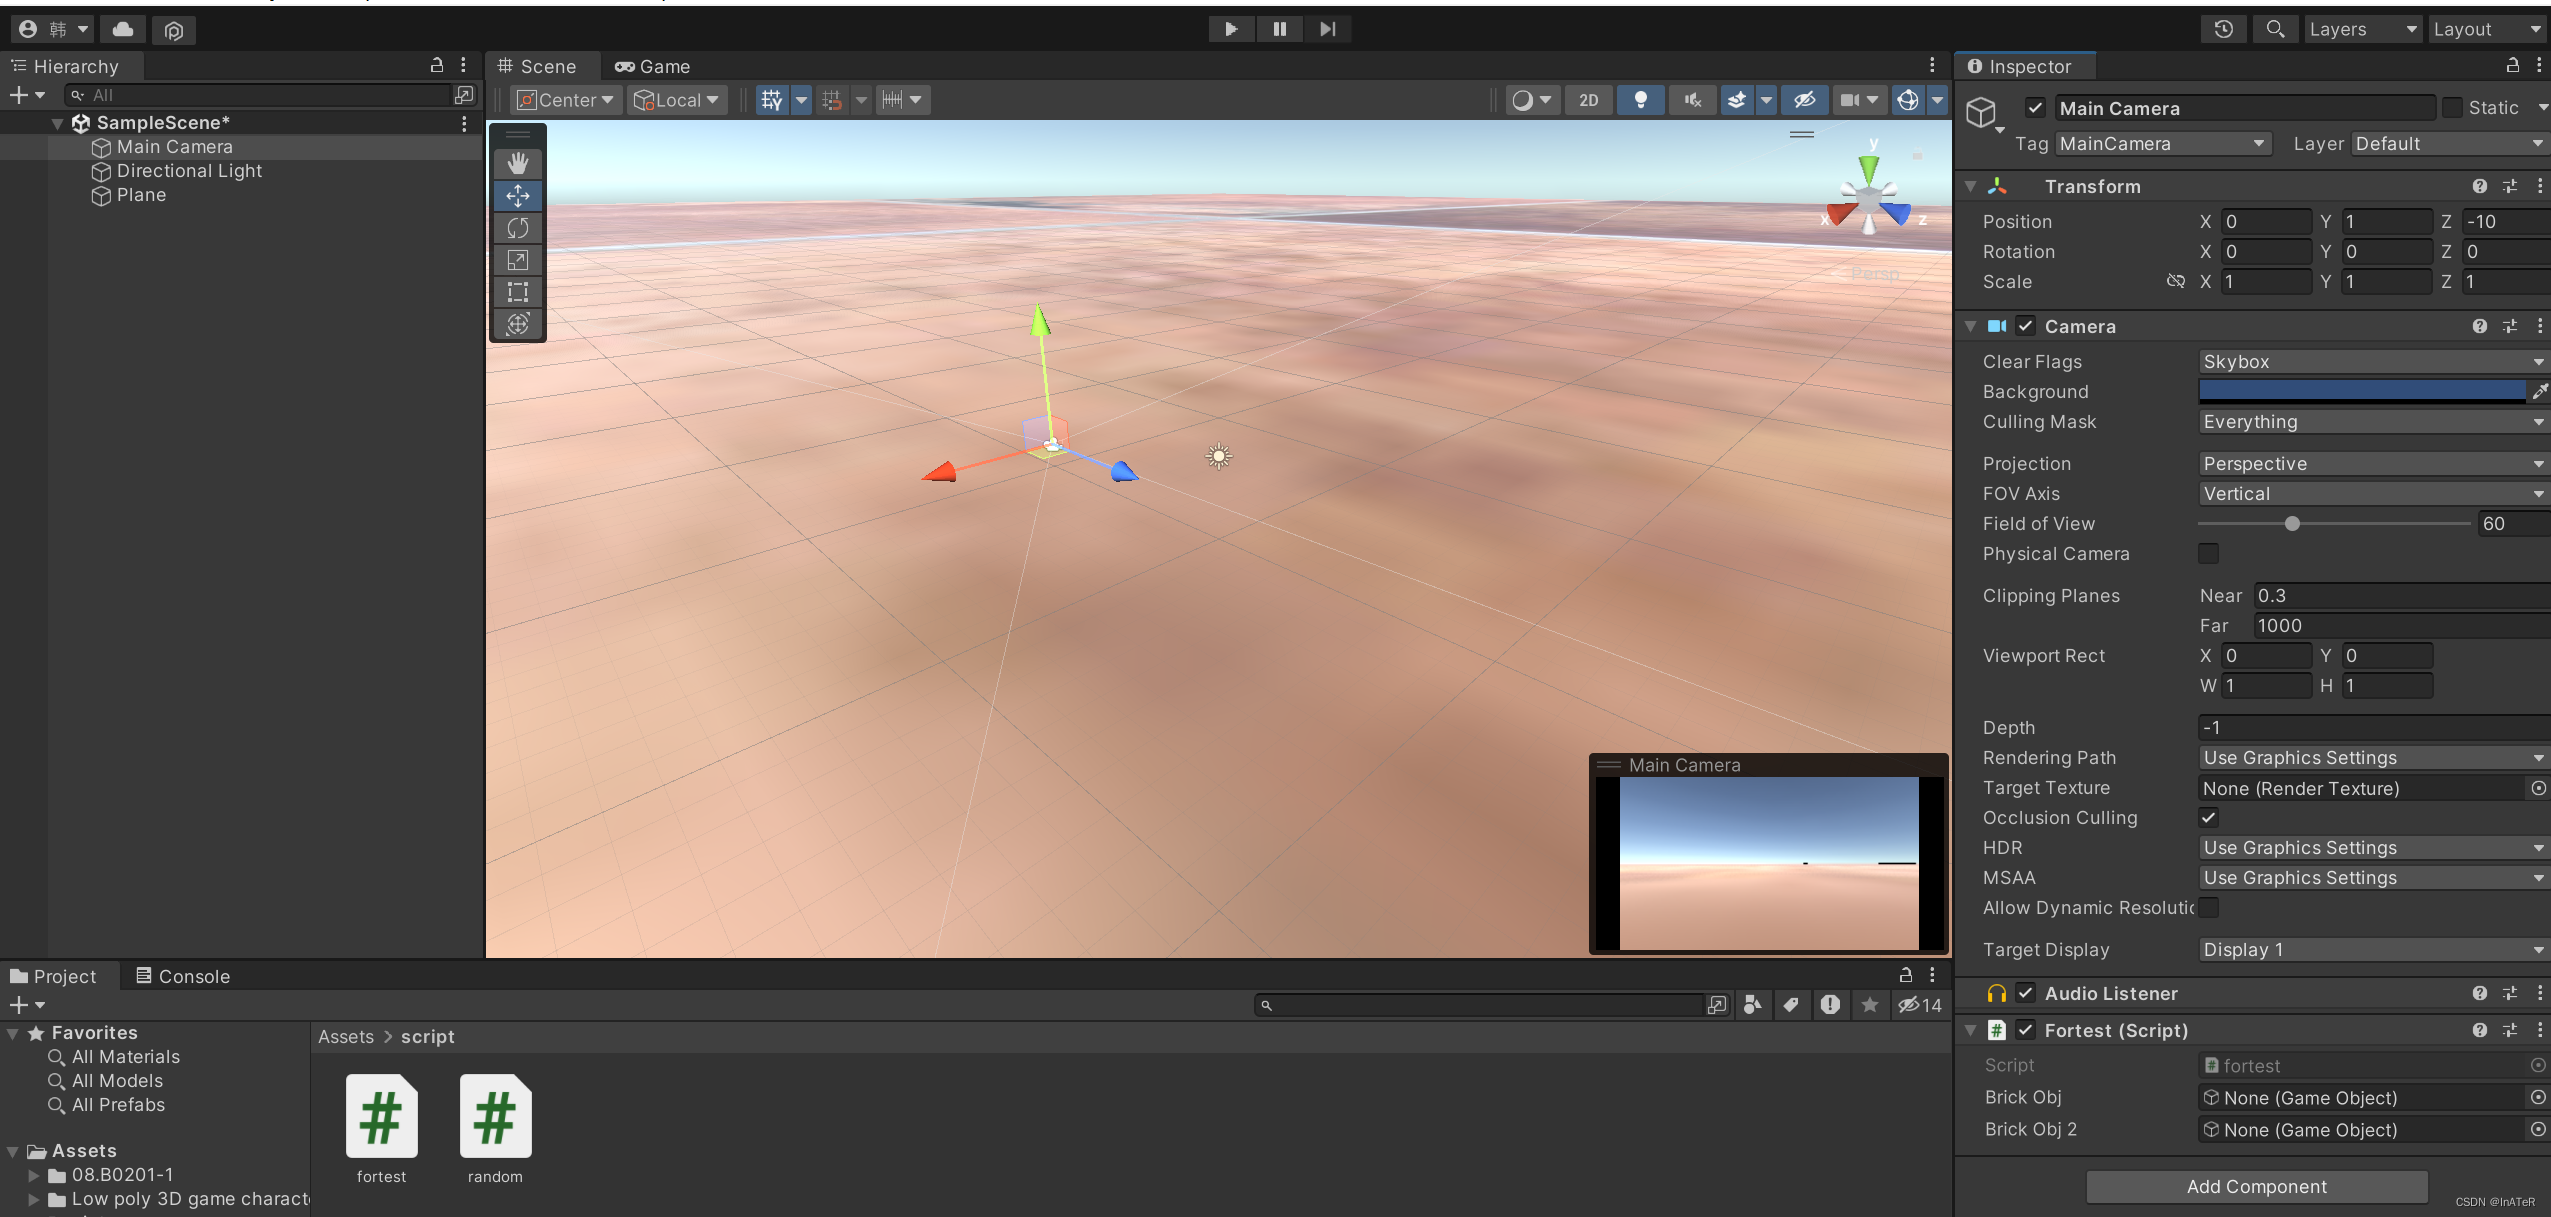Open the editor search tool
Image resolution: width=2551 pixels, height=1217 pixels.
point(2276,29)
